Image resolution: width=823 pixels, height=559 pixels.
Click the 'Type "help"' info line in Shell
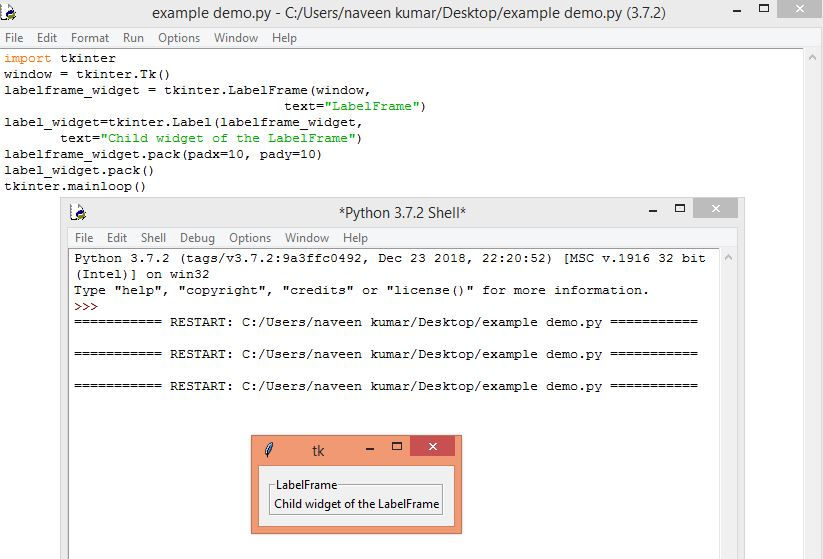point(362,290)
